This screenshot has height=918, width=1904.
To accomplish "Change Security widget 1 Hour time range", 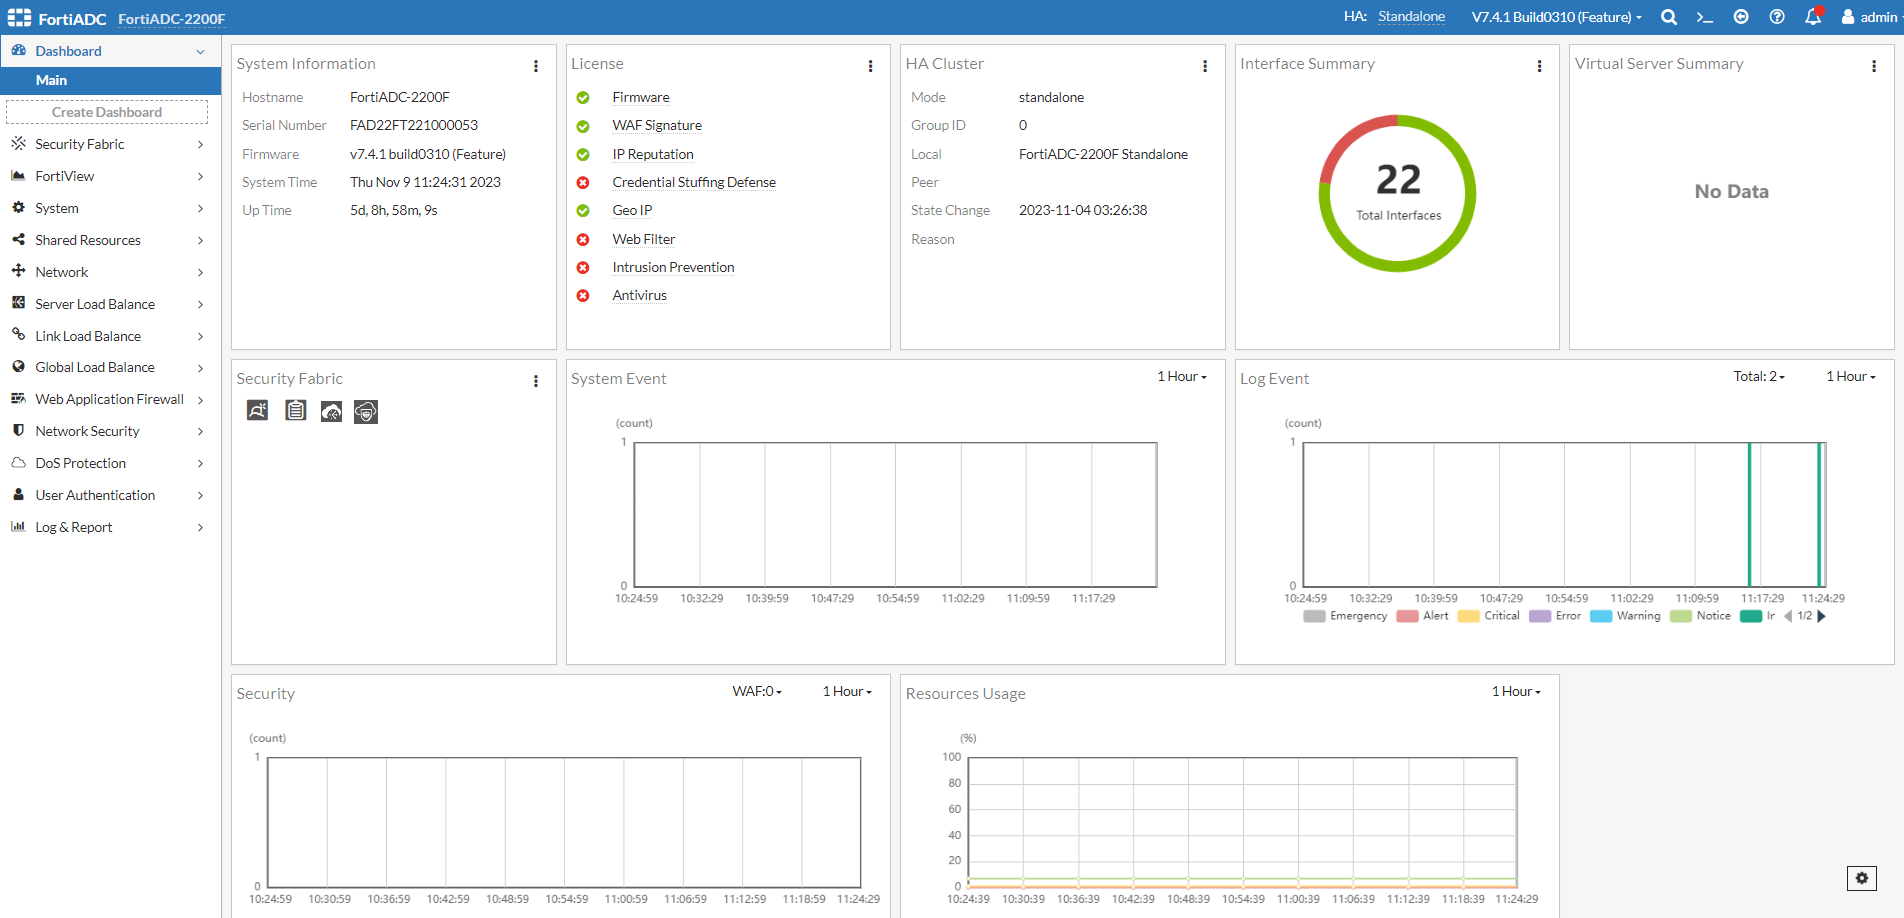I will [847, 692].
